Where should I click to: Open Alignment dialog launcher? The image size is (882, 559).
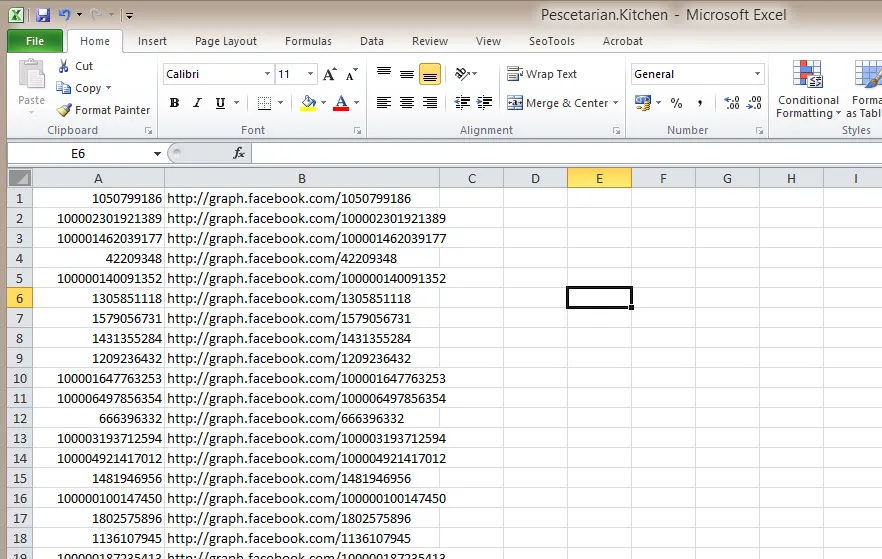(x=616, y=130)
